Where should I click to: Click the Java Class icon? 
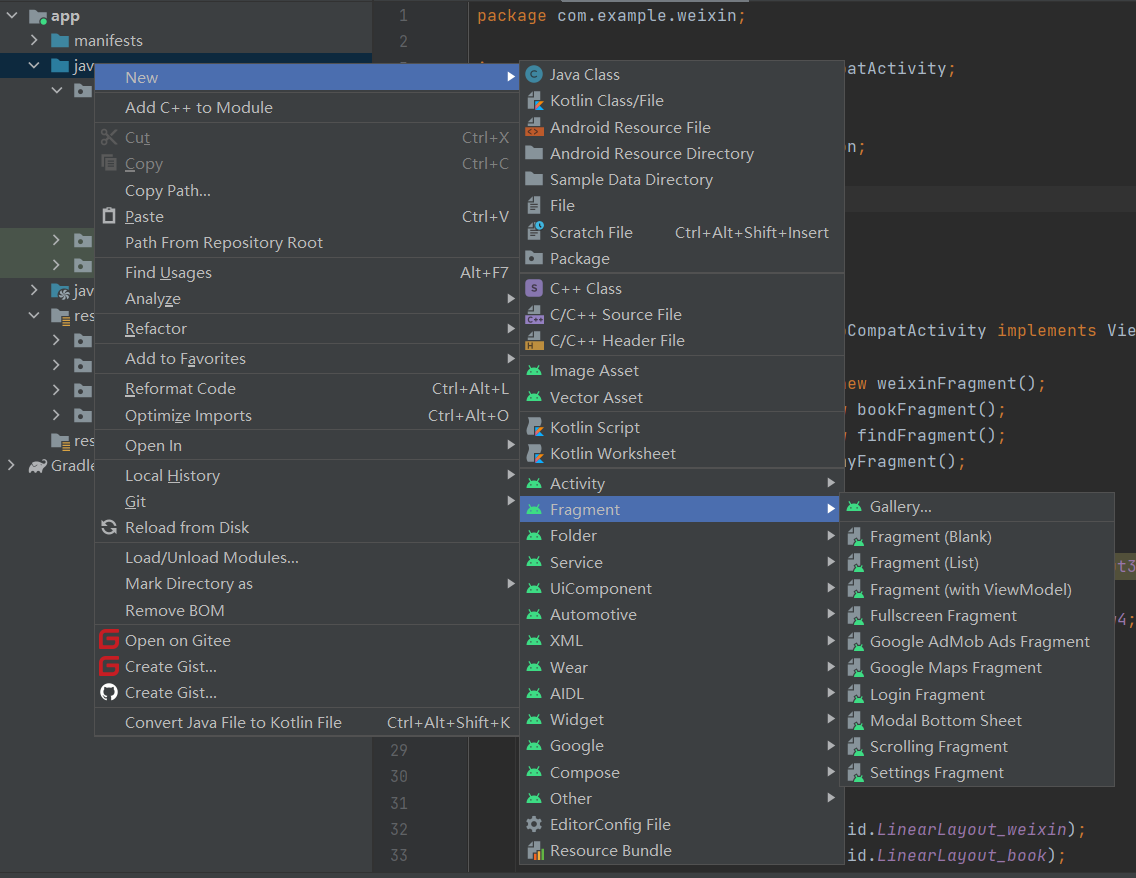tap(534, 75)
